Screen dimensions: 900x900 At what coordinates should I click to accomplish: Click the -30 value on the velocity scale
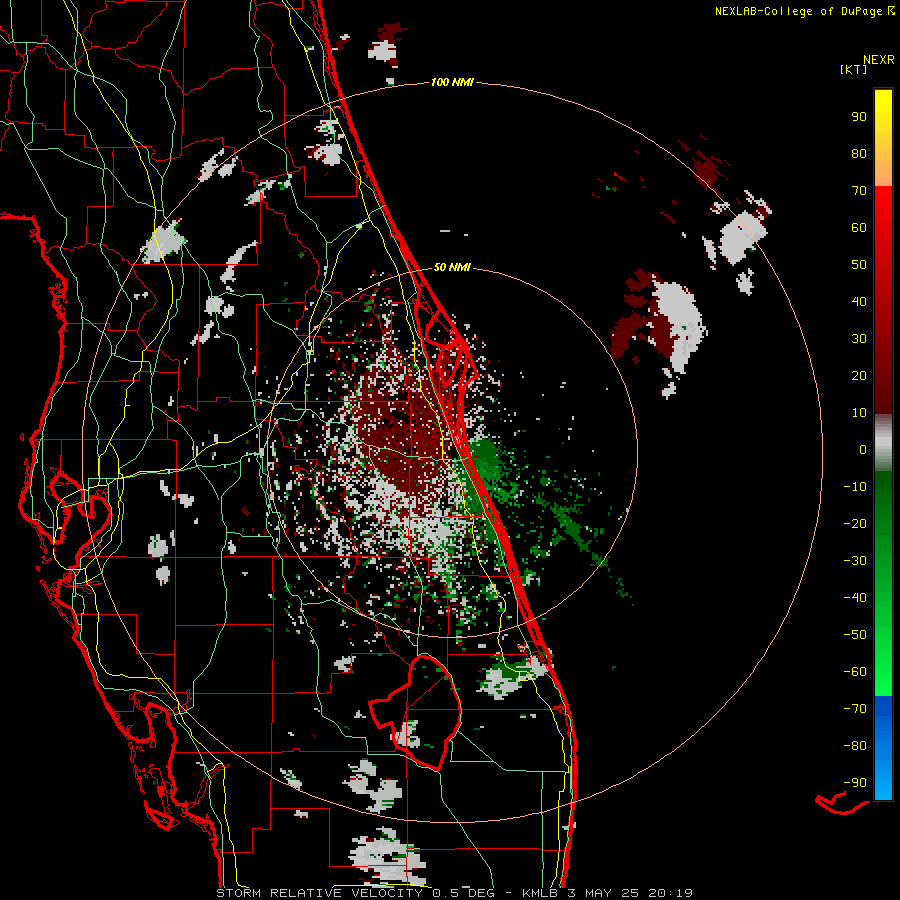click(x=855, y=561)
